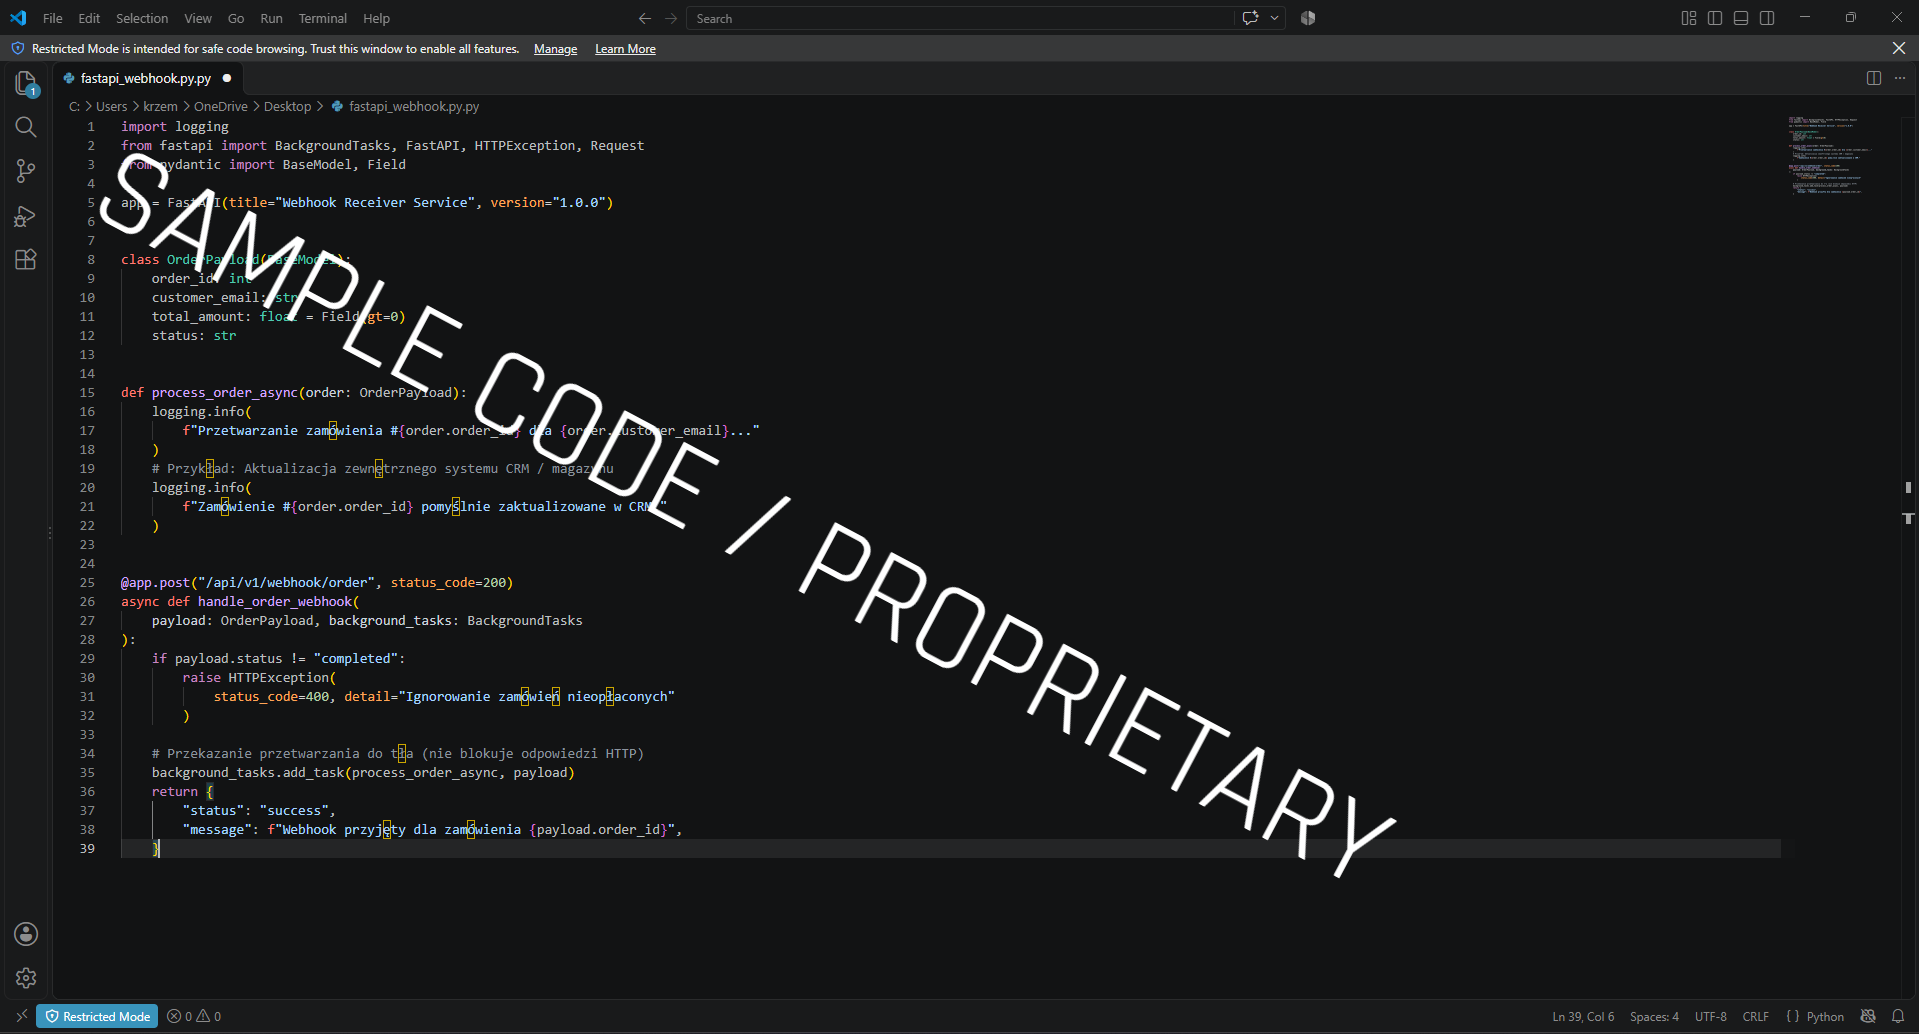Click the Learn More link
The width and height of the screenshot is (1919, 1034).
[625, 49]
